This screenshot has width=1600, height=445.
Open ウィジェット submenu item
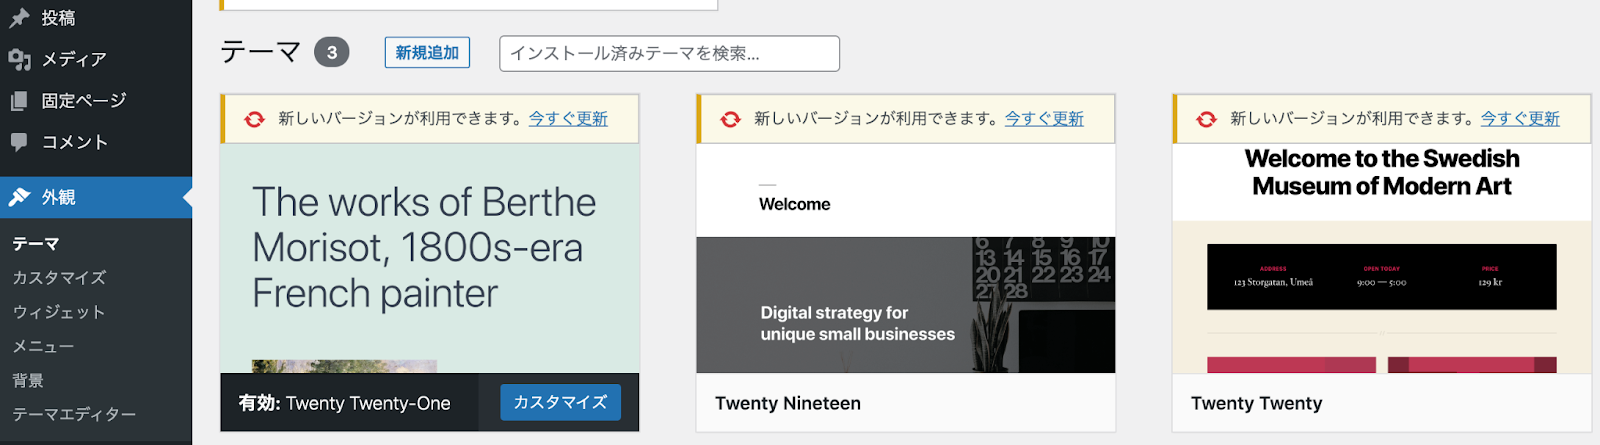[59, 312]
